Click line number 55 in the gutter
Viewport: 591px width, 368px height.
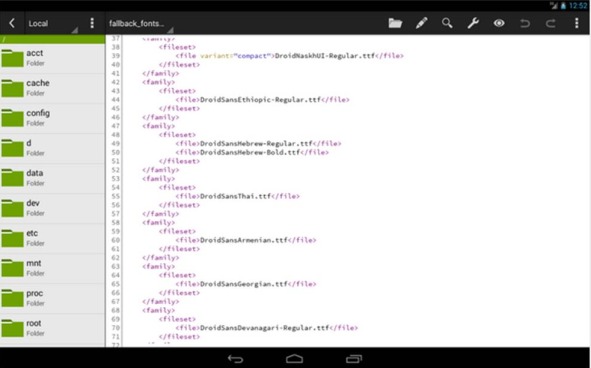(x=116, y=196)
